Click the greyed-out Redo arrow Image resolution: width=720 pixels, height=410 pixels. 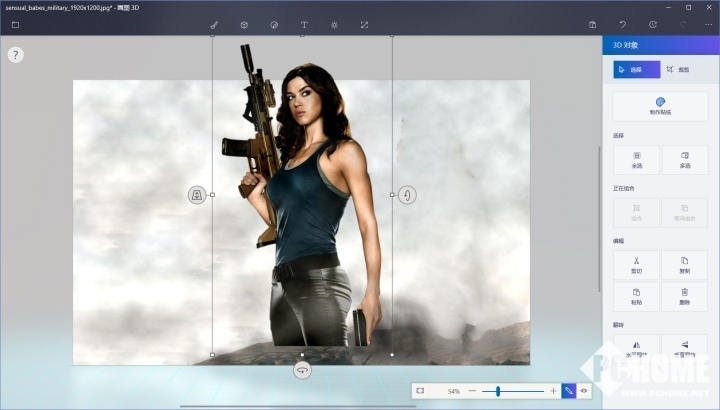683,25
